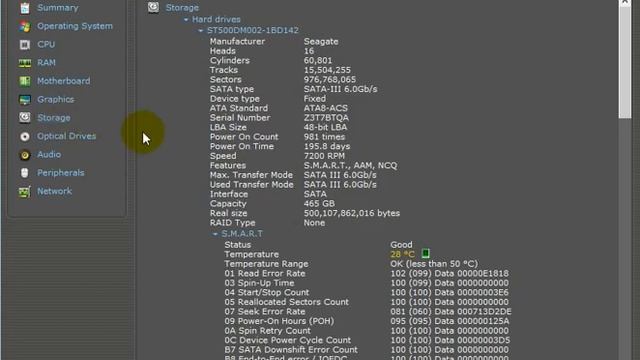This screenshot has height=360, width=640.
Task: Select Storage in the sidebar
Action: click(x=53, y=118)
